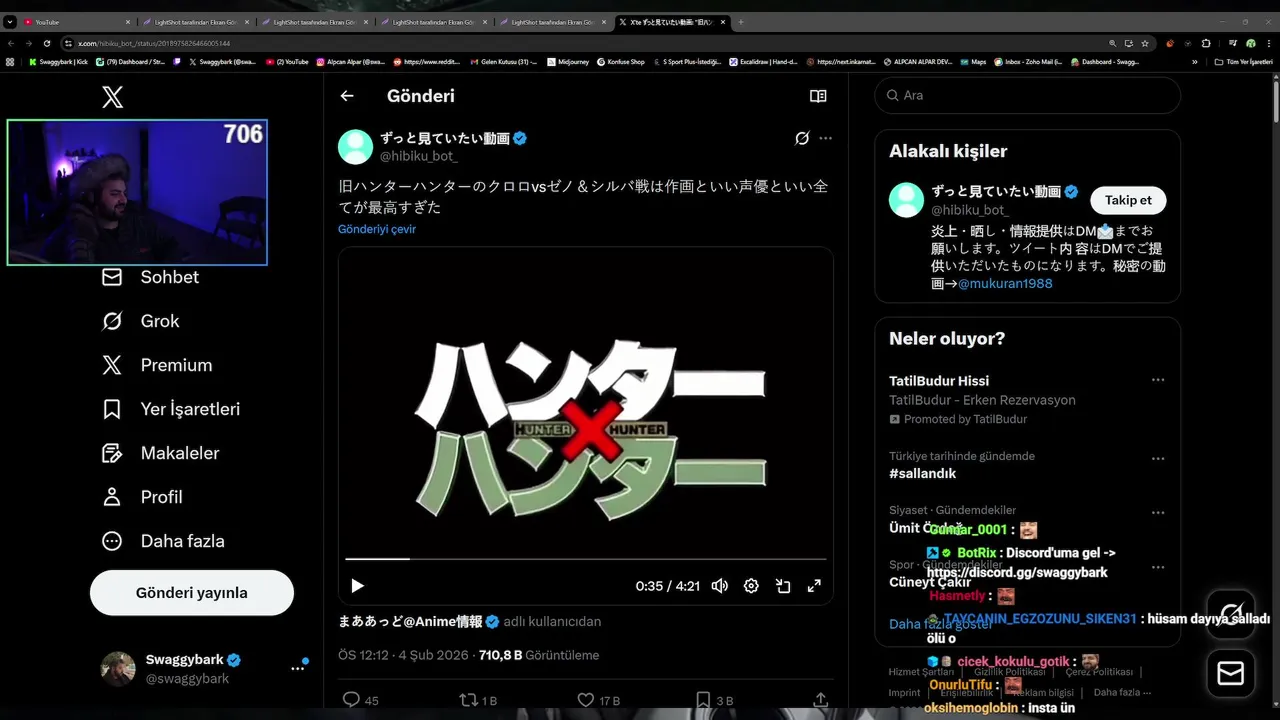Open Makaleler in the sidebar
The image size is (1280, 720).
click(160, 453)
